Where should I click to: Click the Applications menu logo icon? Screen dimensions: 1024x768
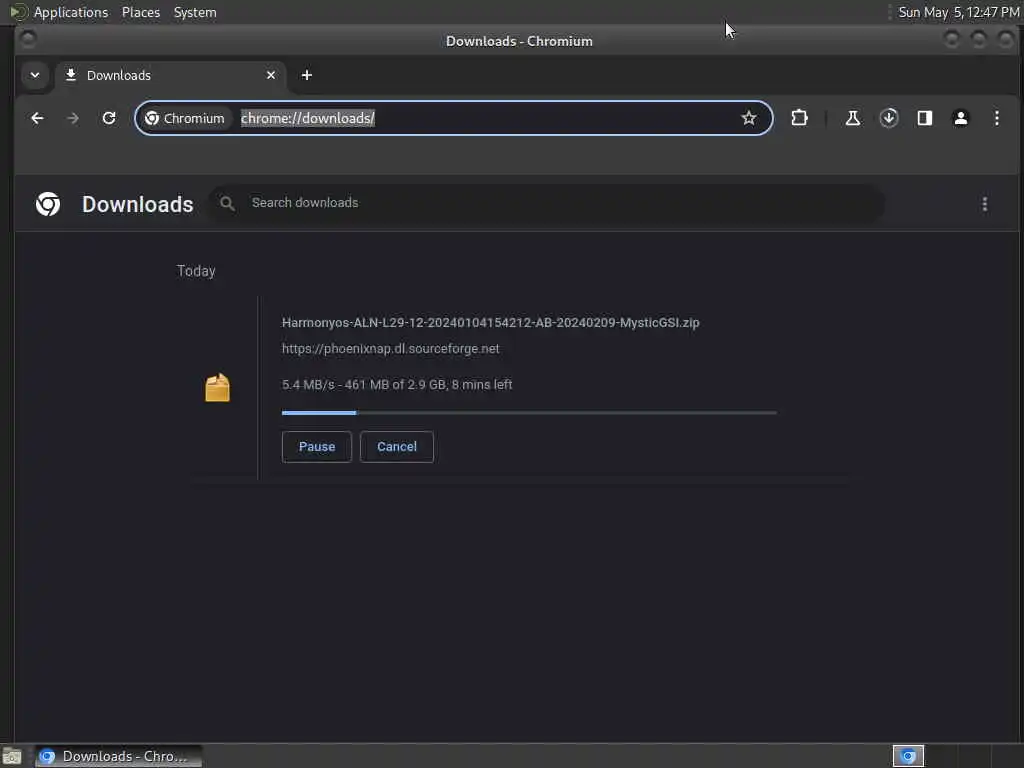point(18,12)
